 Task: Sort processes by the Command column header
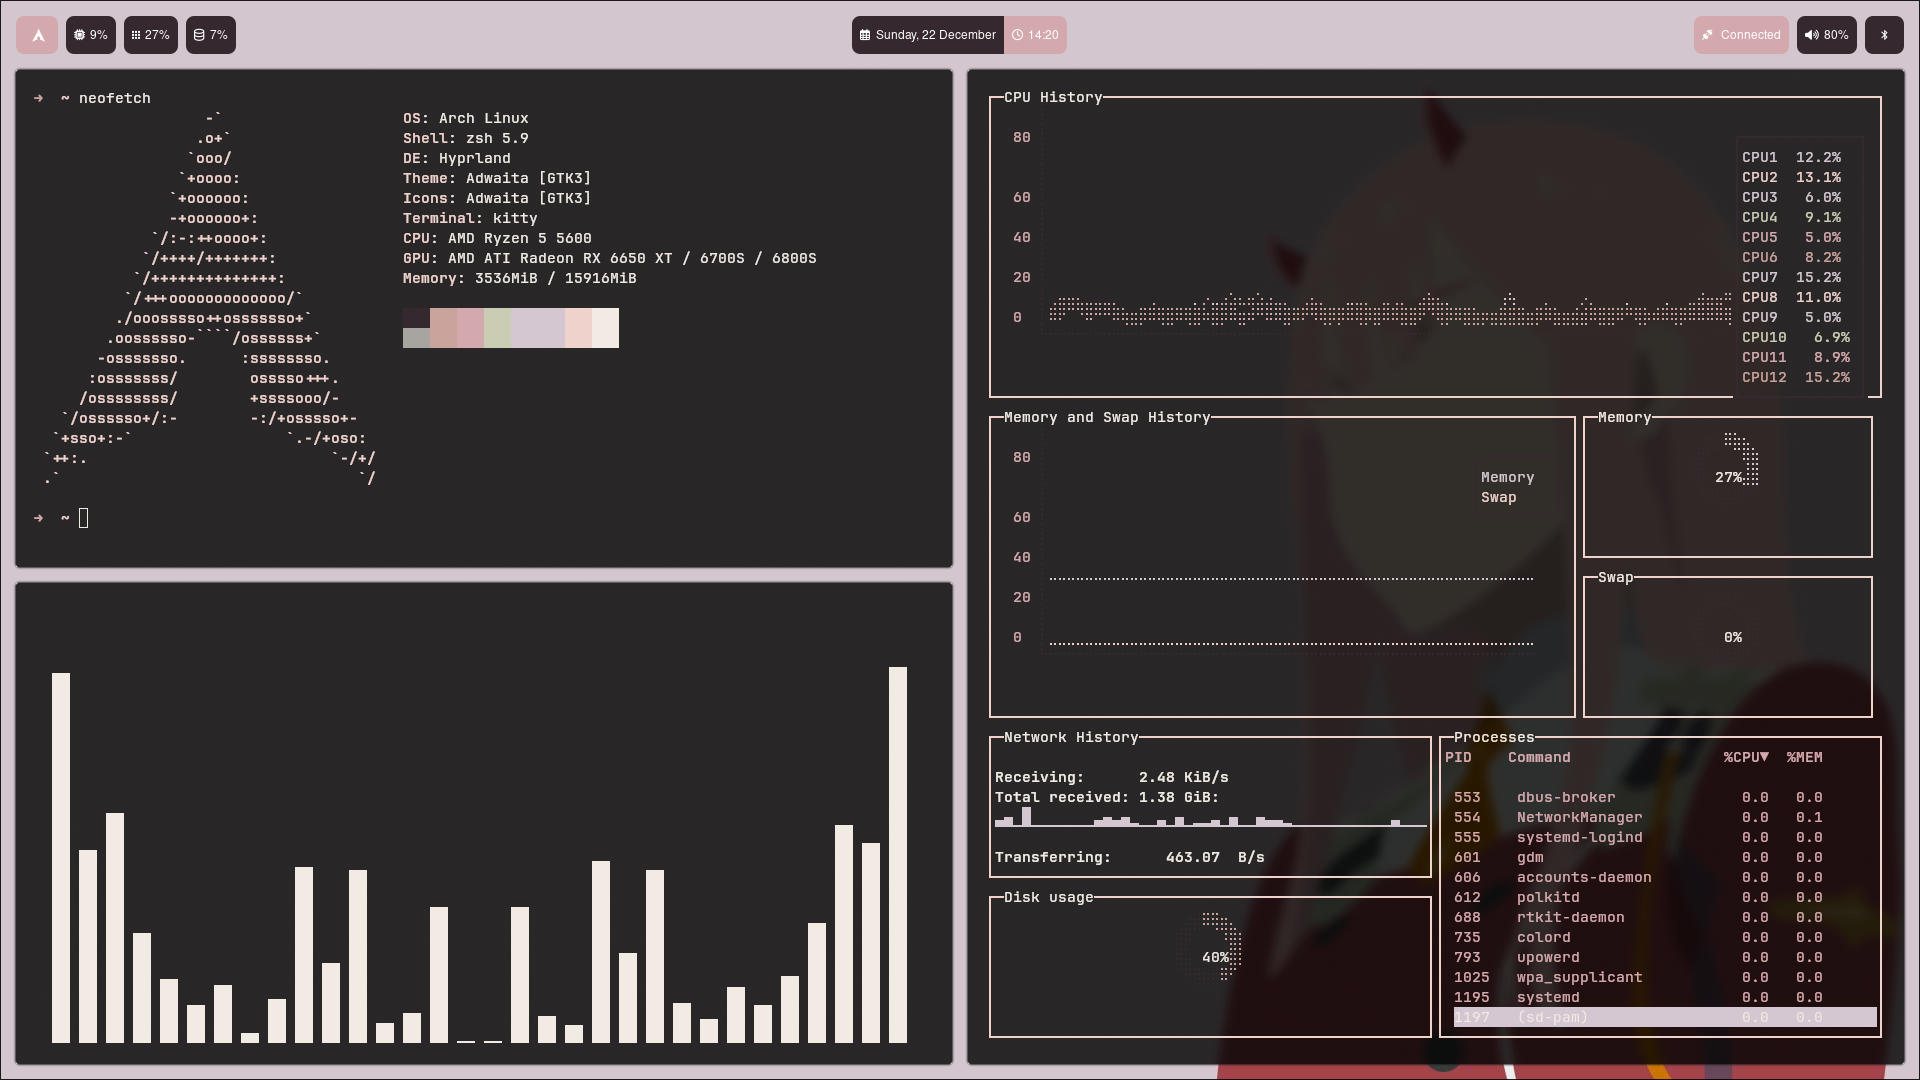[x=1539, y=758]
